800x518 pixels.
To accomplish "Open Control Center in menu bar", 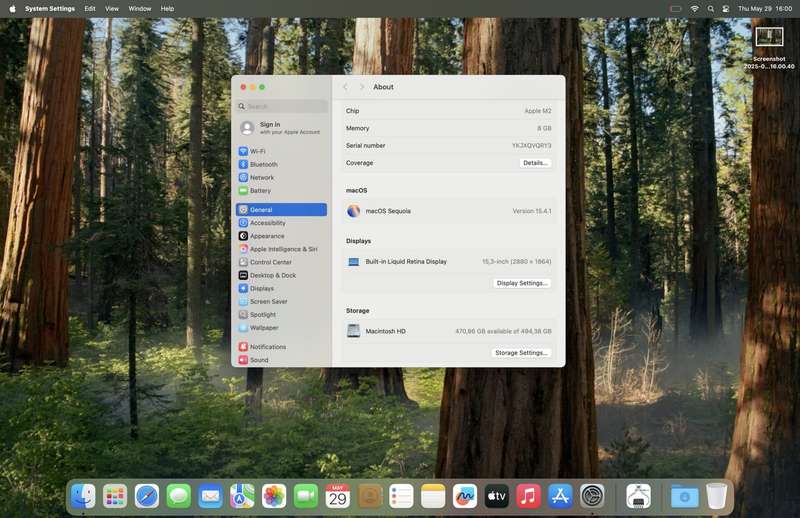I will click(x=726, y=9).
